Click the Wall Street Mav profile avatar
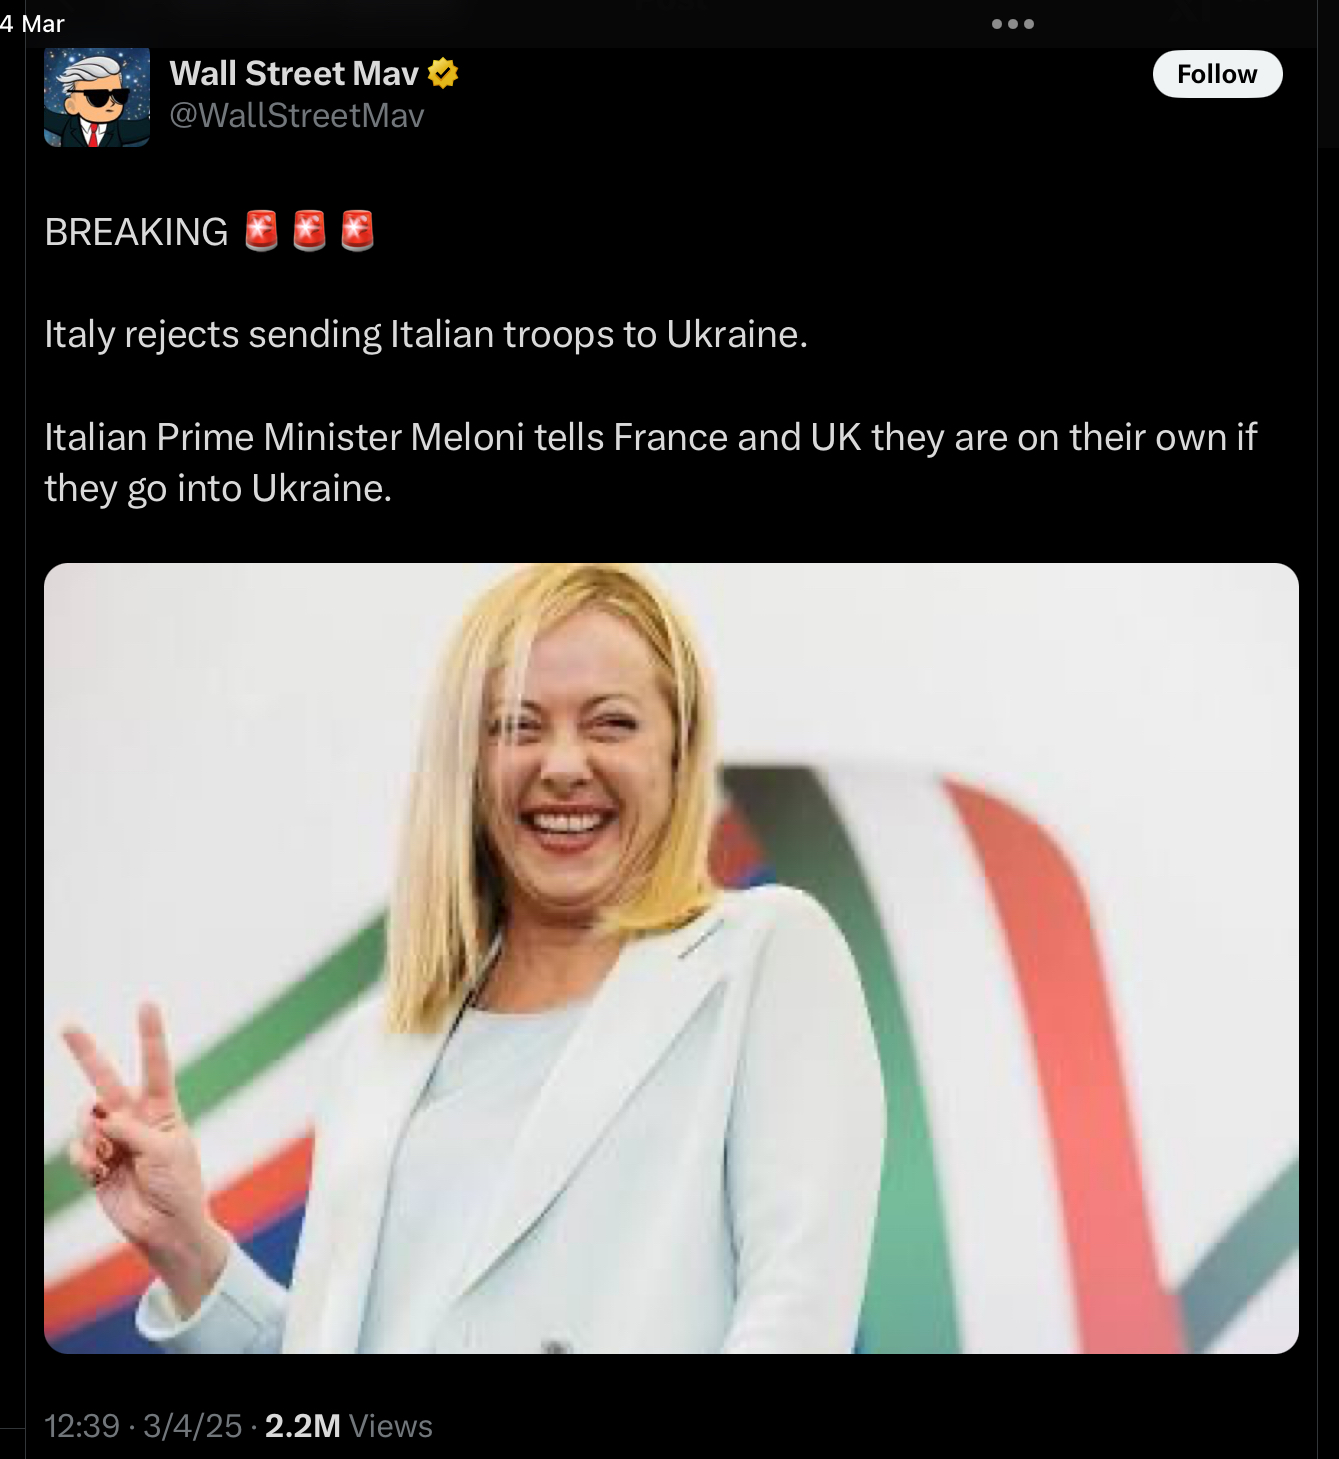The width and height of the screenshot is (1339, 1459). 97,97
